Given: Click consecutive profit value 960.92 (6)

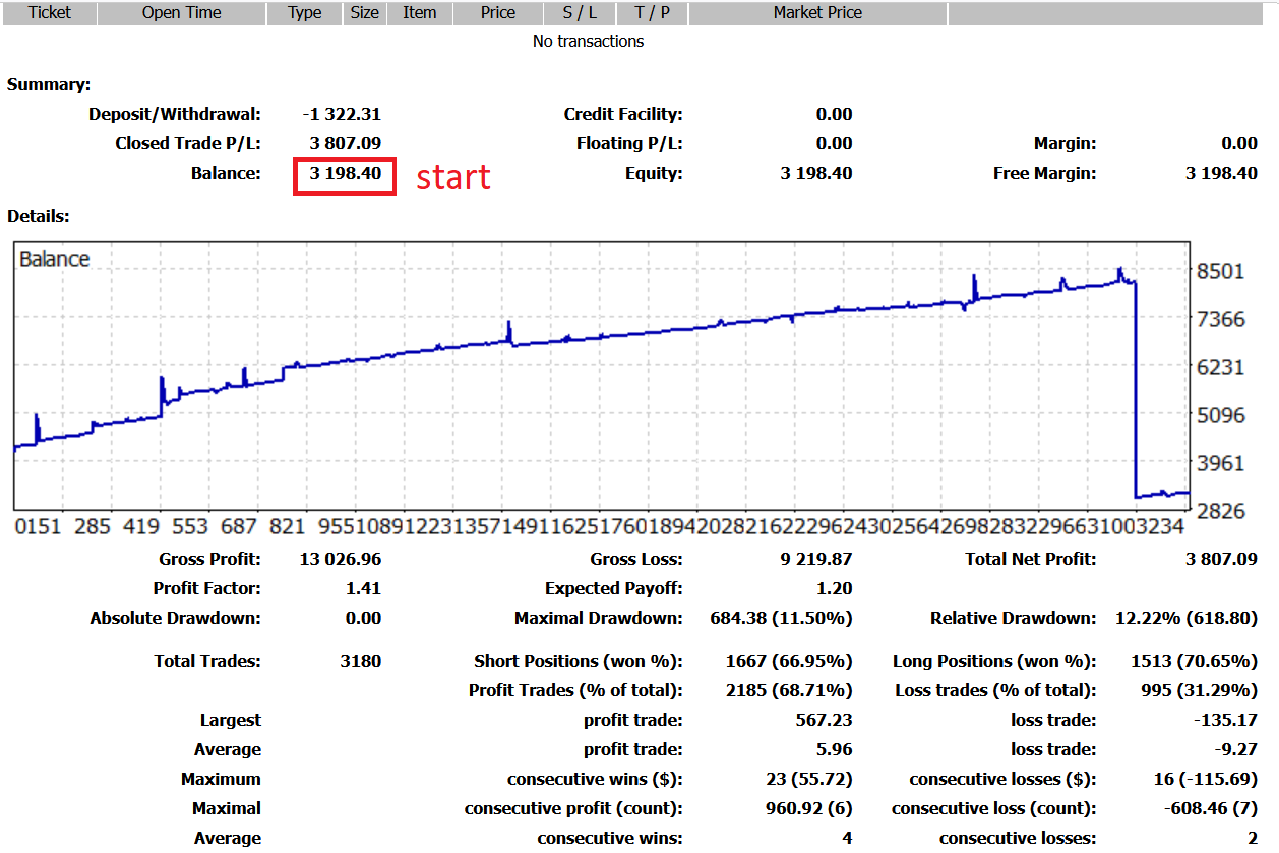Looking at the screenshot, I should click(808, 809).
